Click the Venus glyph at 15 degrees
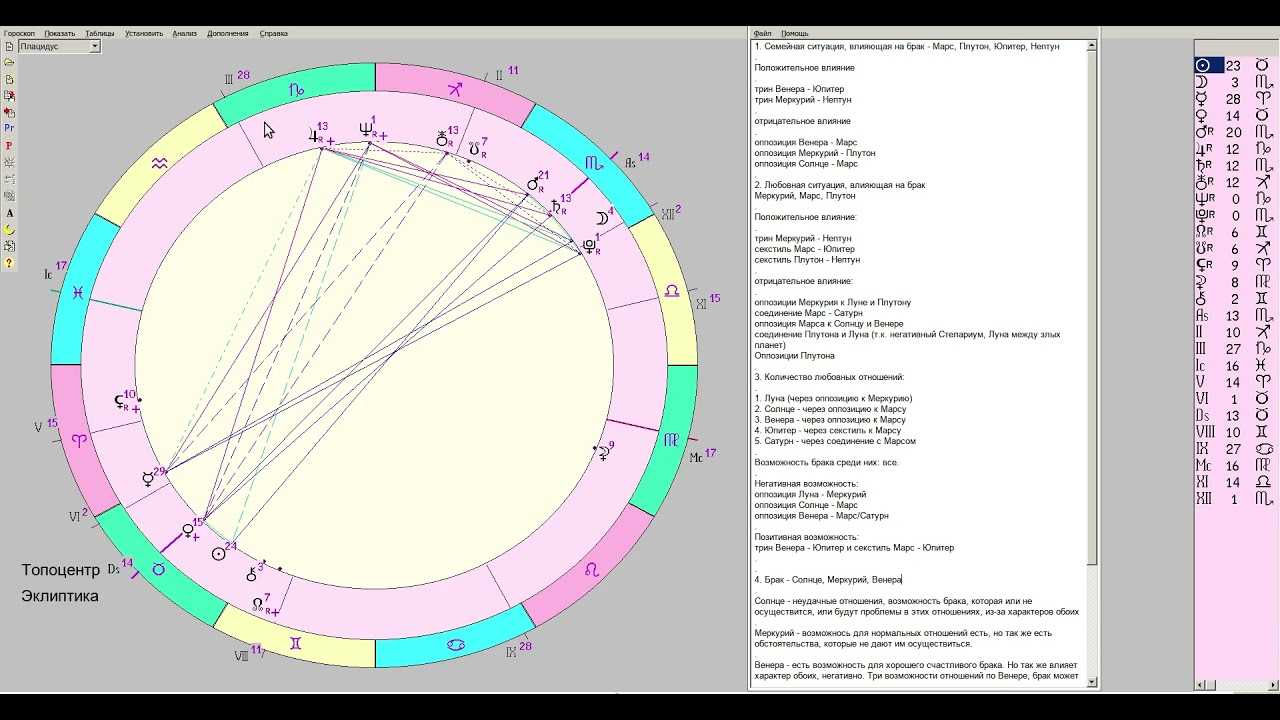Image resolution: width=1280 pixels, height=720 pixels. [x=187, y=530]
